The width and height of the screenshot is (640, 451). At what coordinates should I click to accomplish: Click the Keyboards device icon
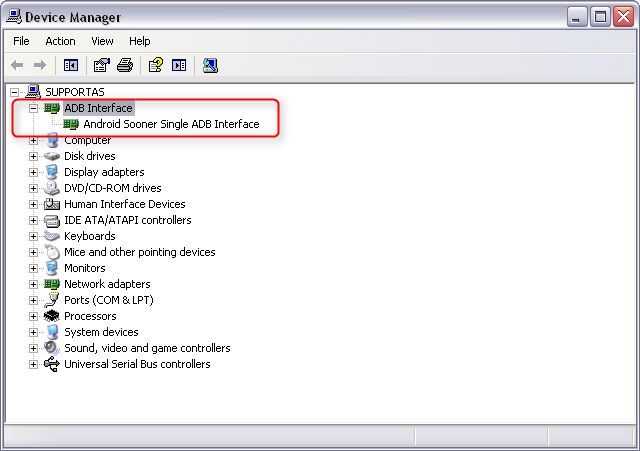tap(52, 236)
